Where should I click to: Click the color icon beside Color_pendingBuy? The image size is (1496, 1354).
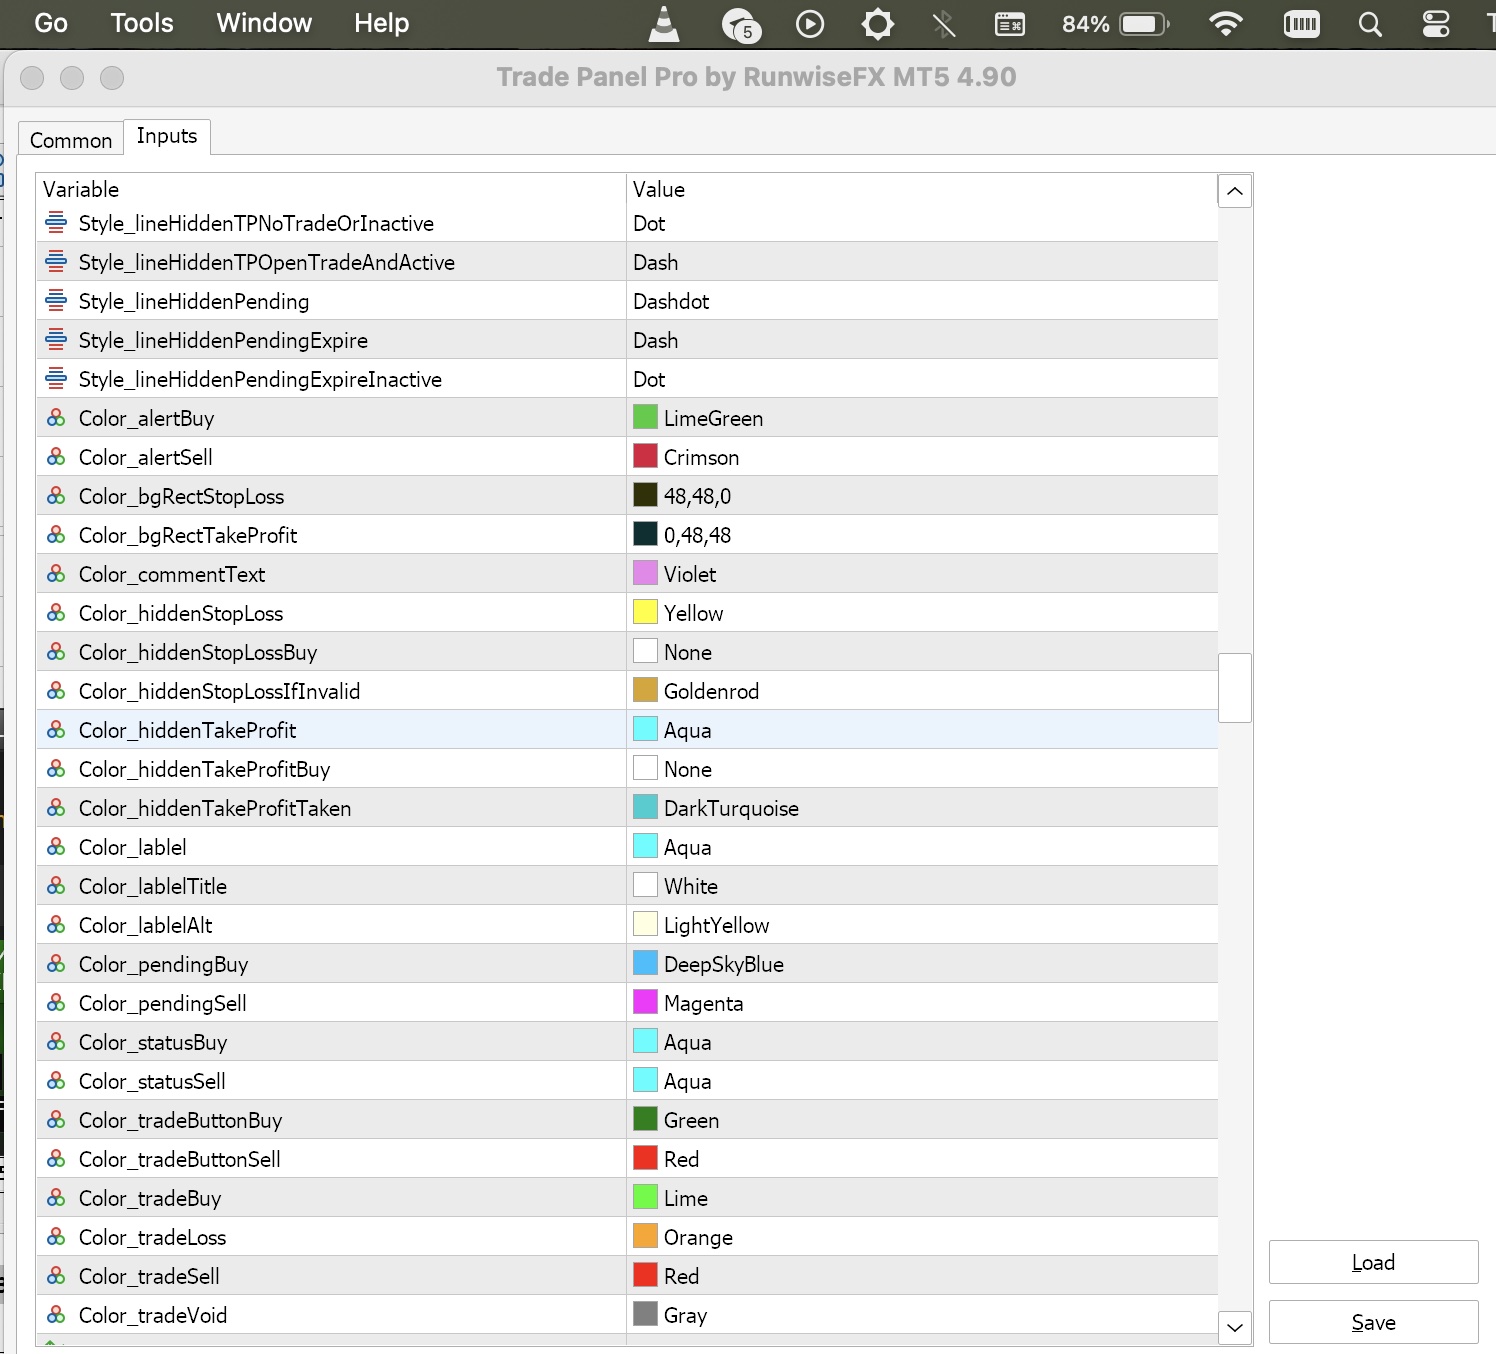coord(56,964)
